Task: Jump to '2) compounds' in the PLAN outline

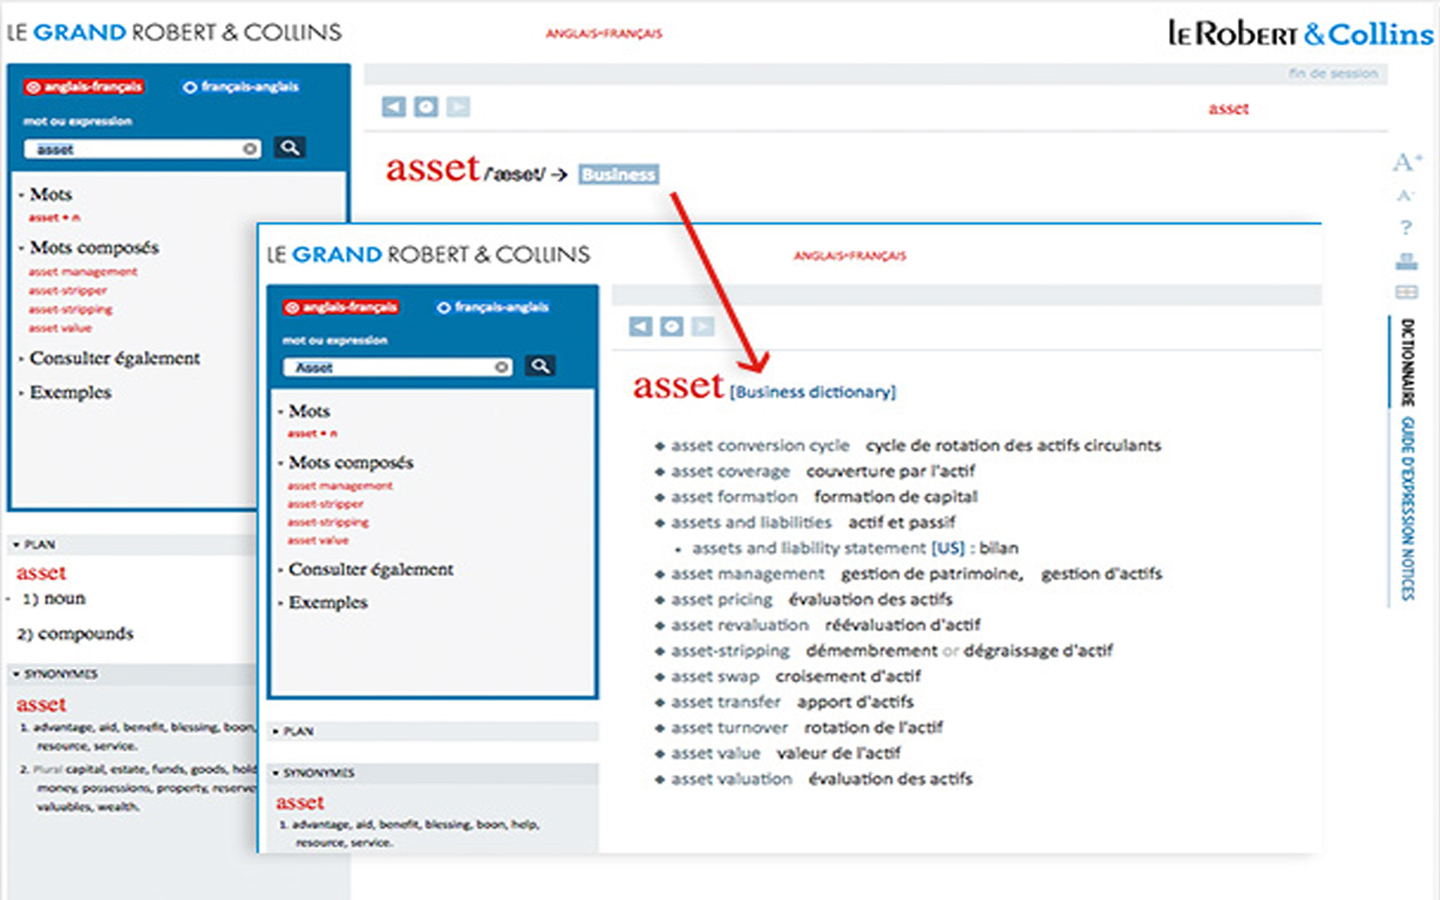Action: pos(75,634)
